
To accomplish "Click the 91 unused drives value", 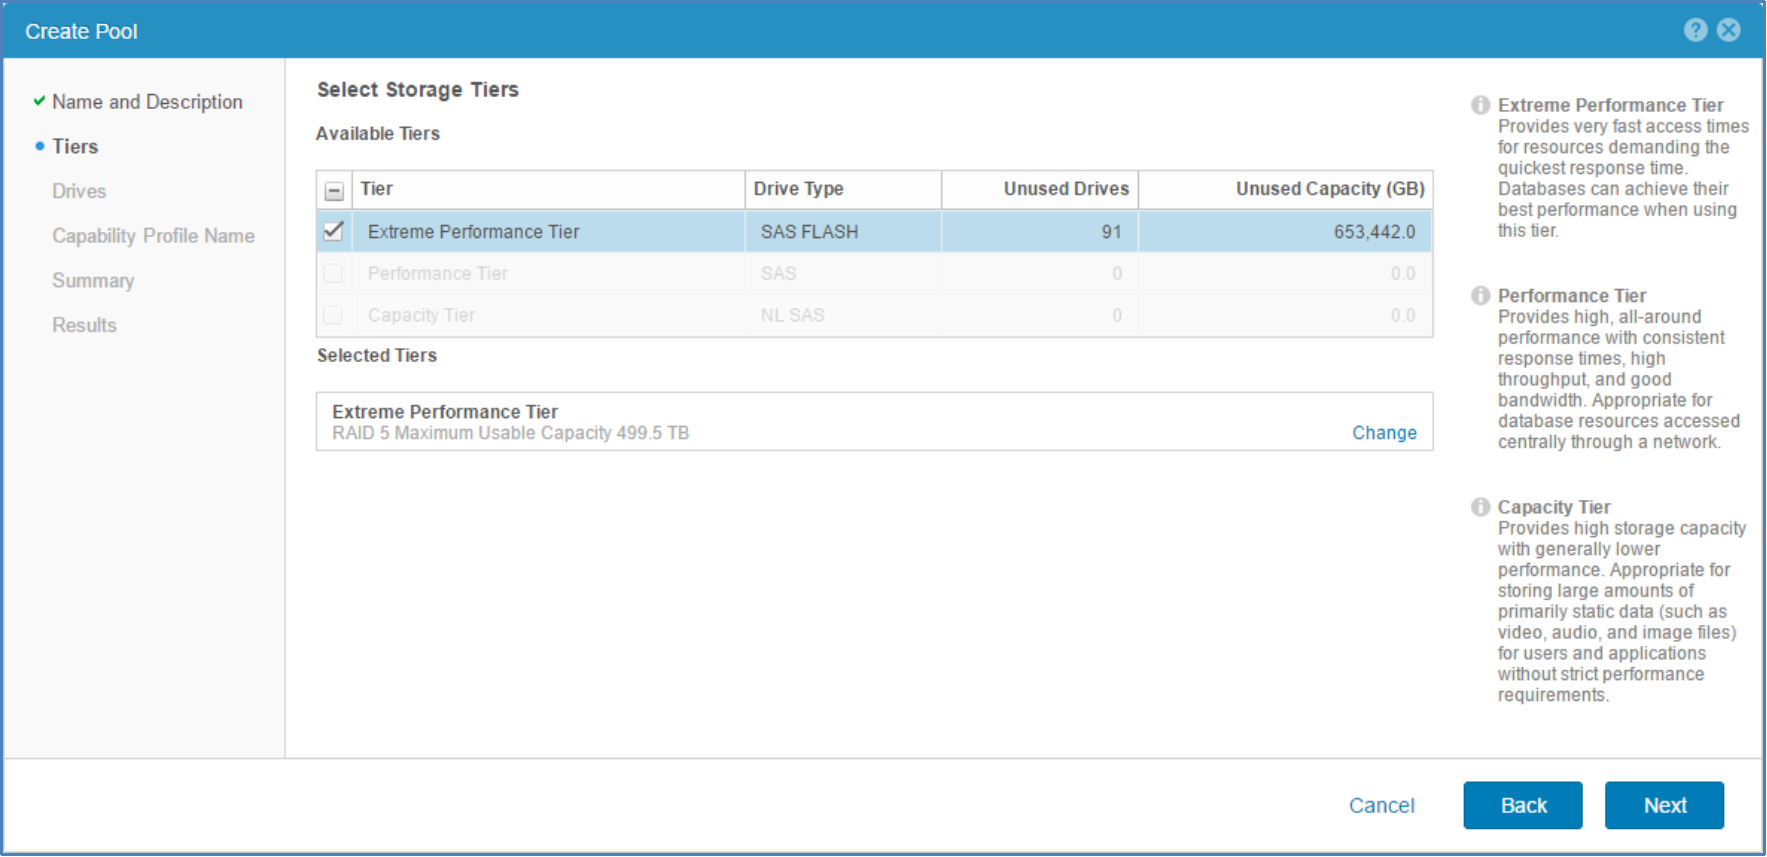I will pos(1111,232).
